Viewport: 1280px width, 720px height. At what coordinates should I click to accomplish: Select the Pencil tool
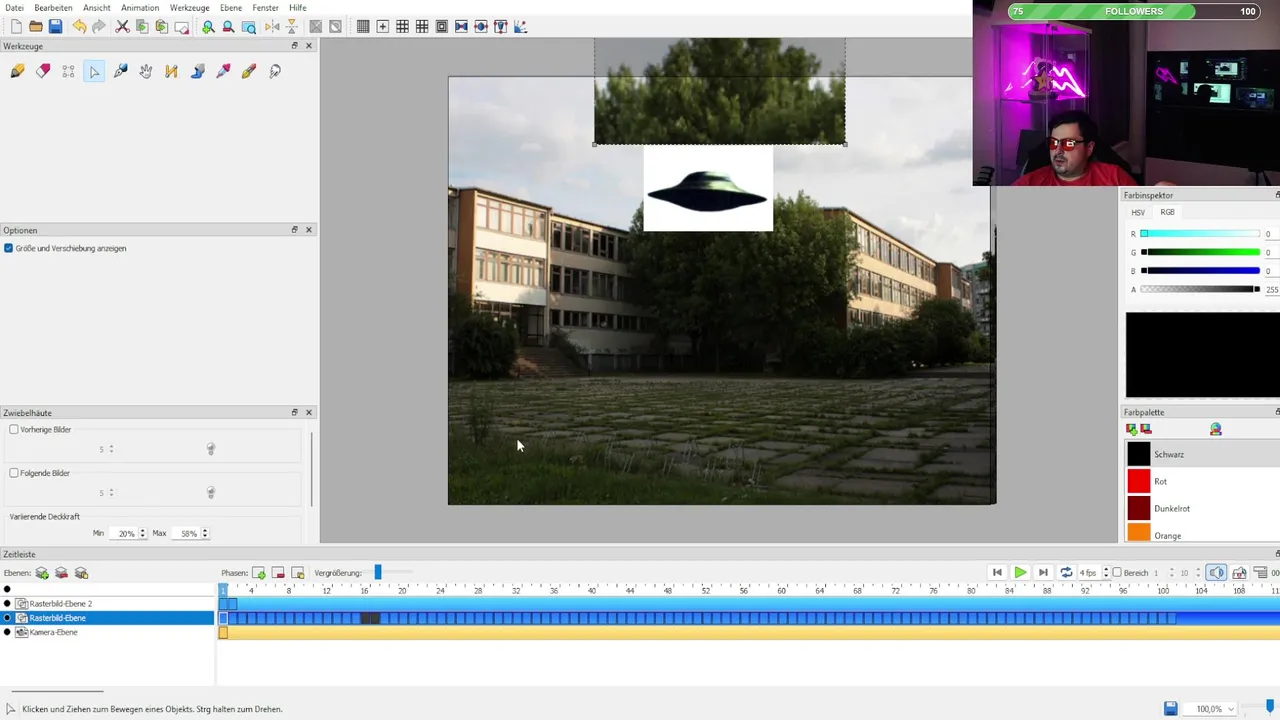click(17, 71)
